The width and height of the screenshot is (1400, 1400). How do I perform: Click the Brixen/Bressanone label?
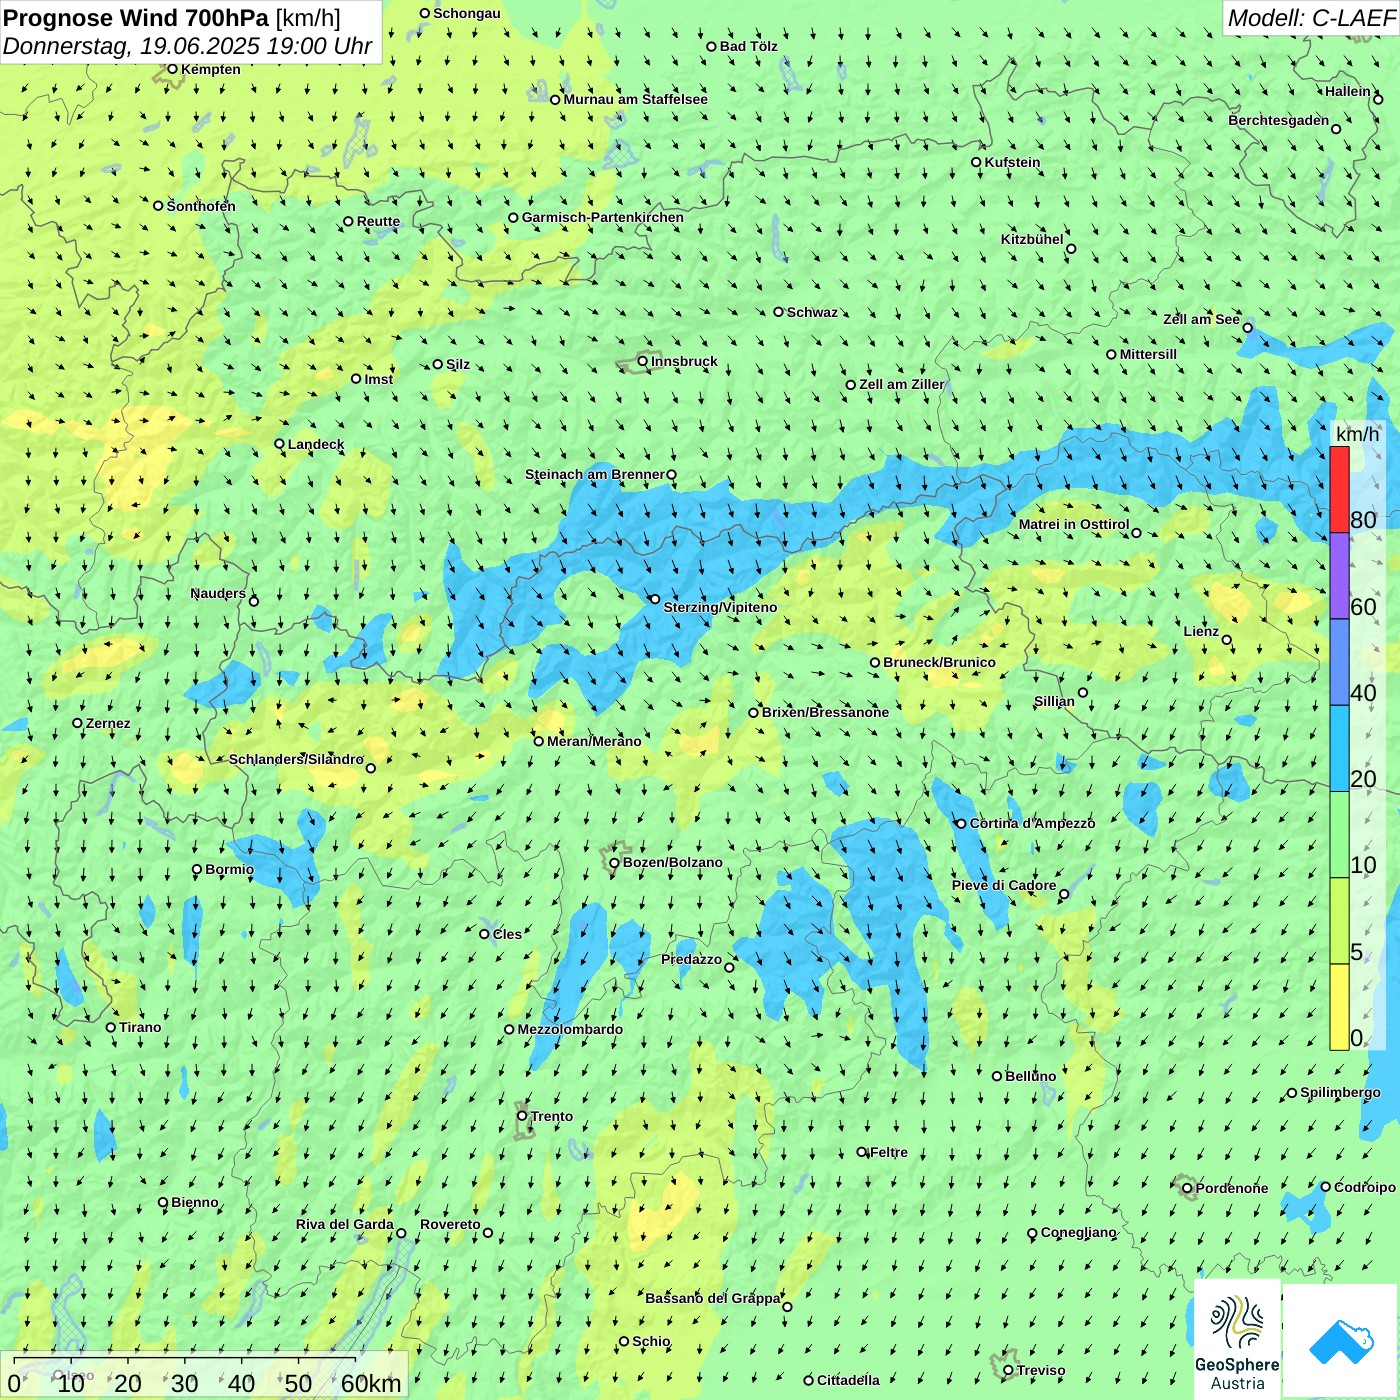(825, 712)
